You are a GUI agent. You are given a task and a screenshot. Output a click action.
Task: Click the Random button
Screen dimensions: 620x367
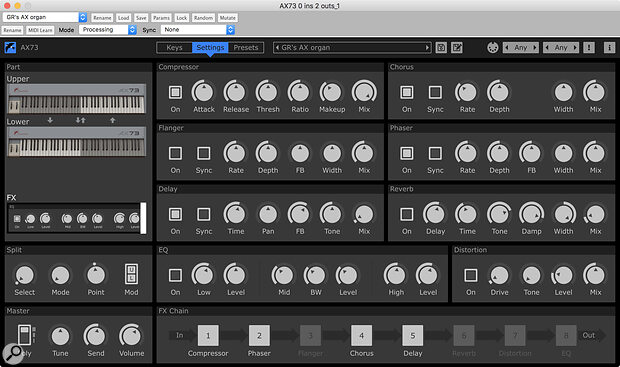(x=203, y=18)
